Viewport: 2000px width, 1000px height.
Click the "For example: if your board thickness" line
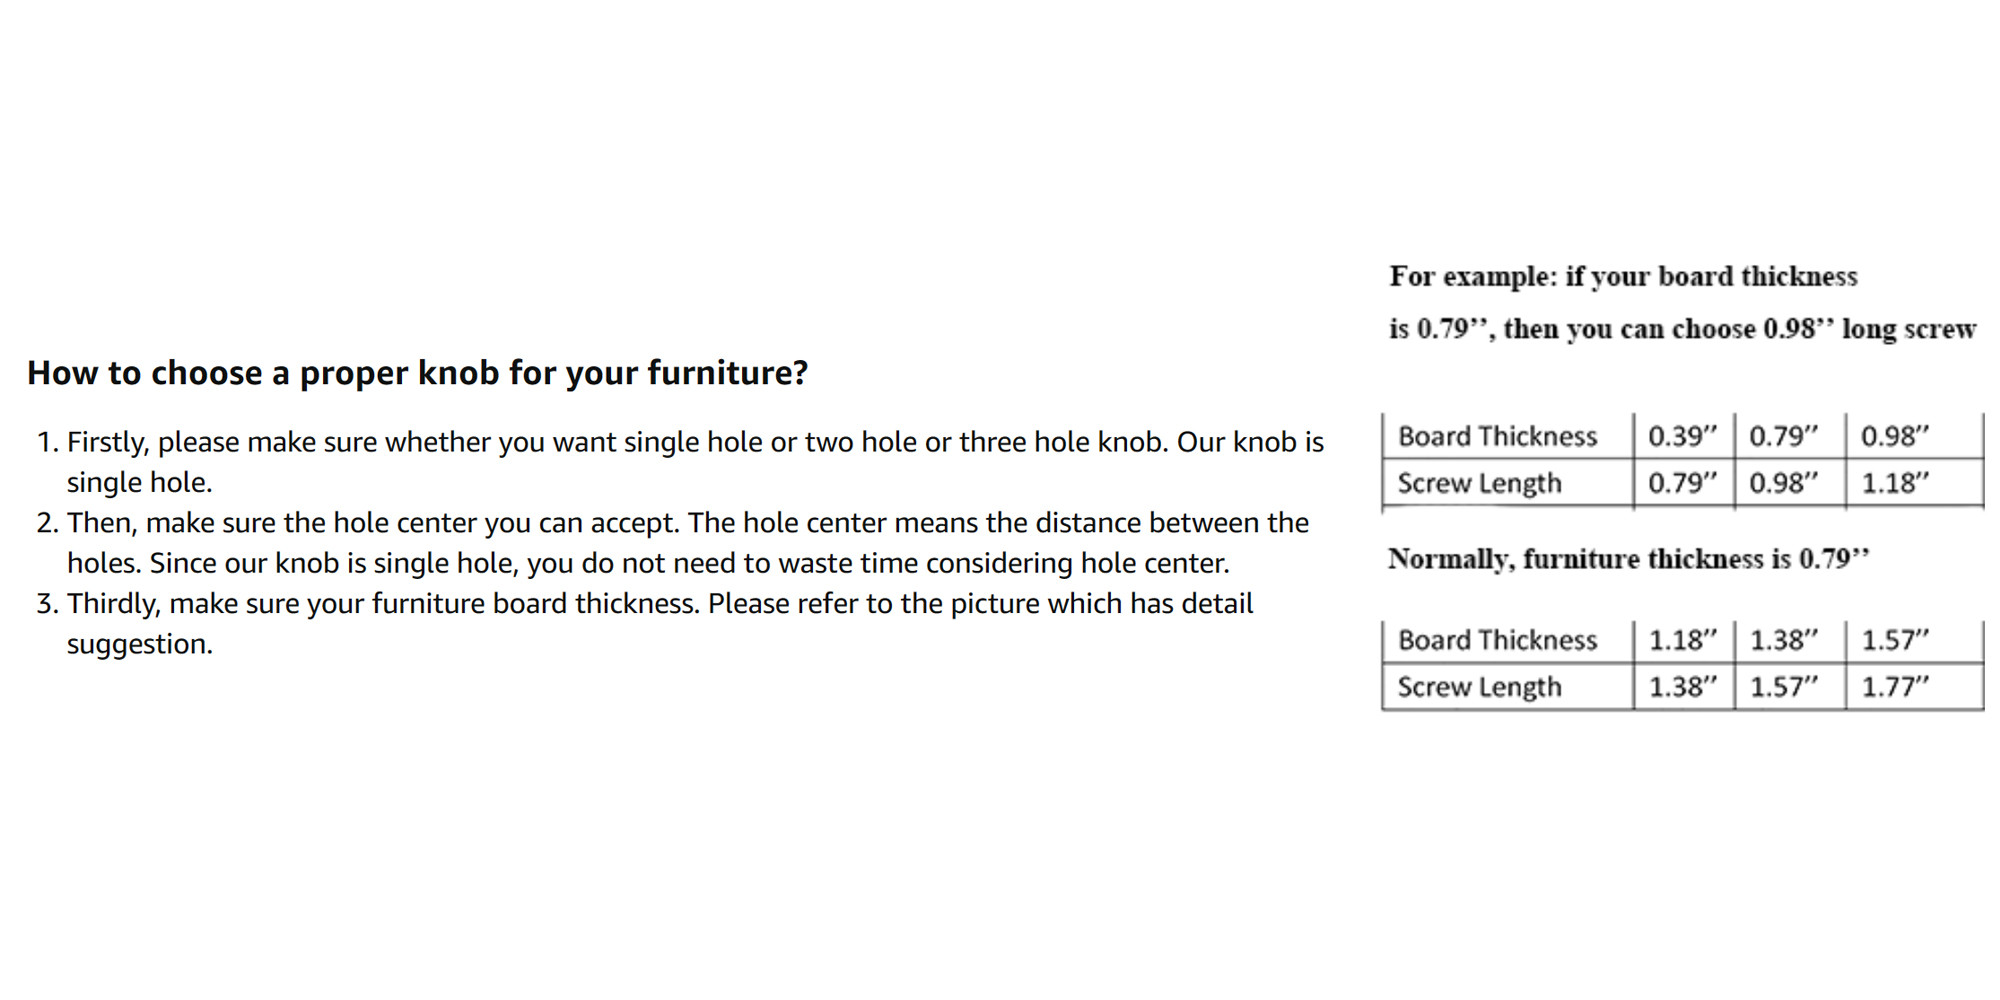[1623, 277]
